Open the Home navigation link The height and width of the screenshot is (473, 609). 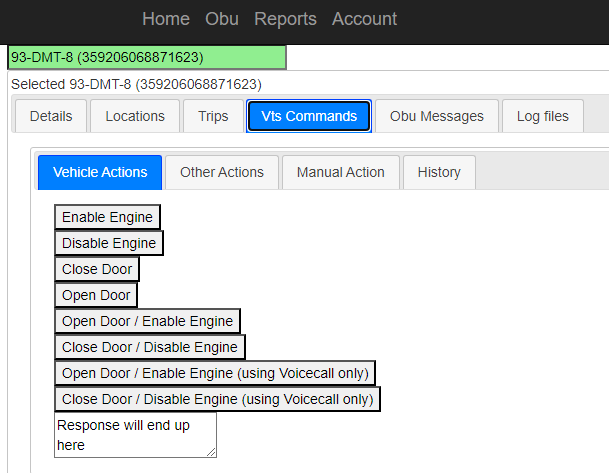click(x=165, y=19)
